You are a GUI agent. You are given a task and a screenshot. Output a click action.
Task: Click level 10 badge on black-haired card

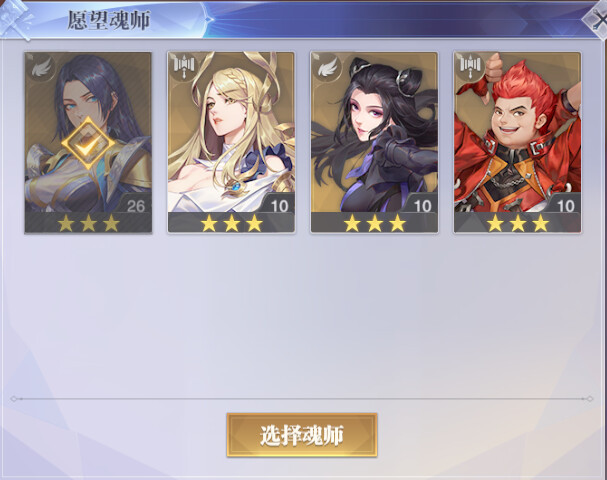click(x=422, y=206)
